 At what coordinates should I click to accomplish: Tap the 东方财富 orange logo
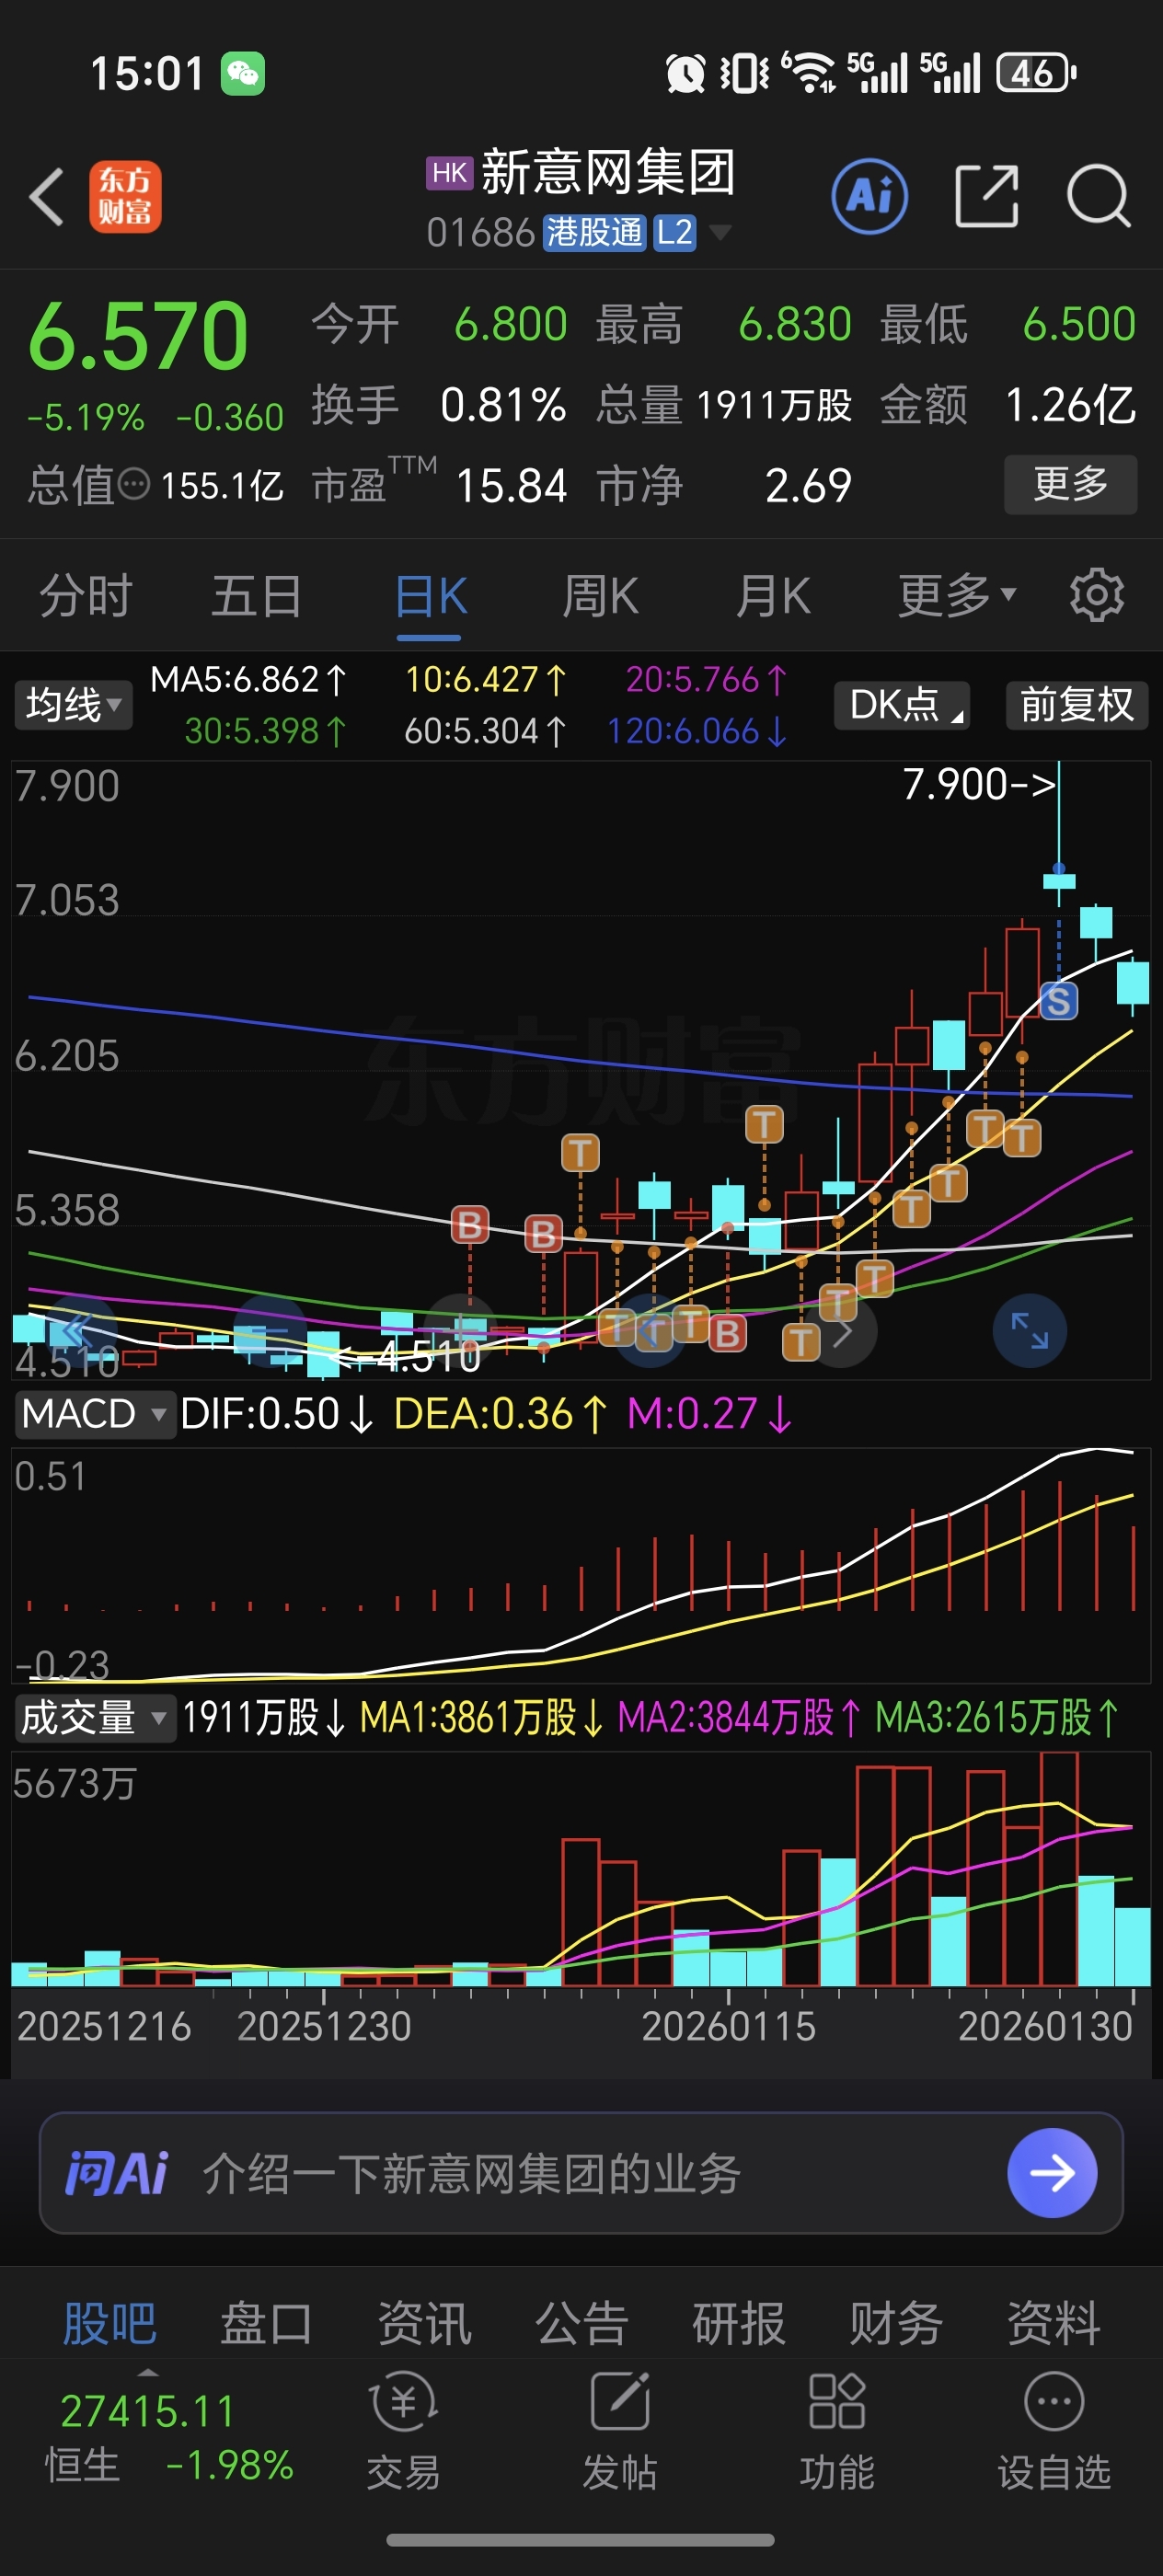(125, 196)
